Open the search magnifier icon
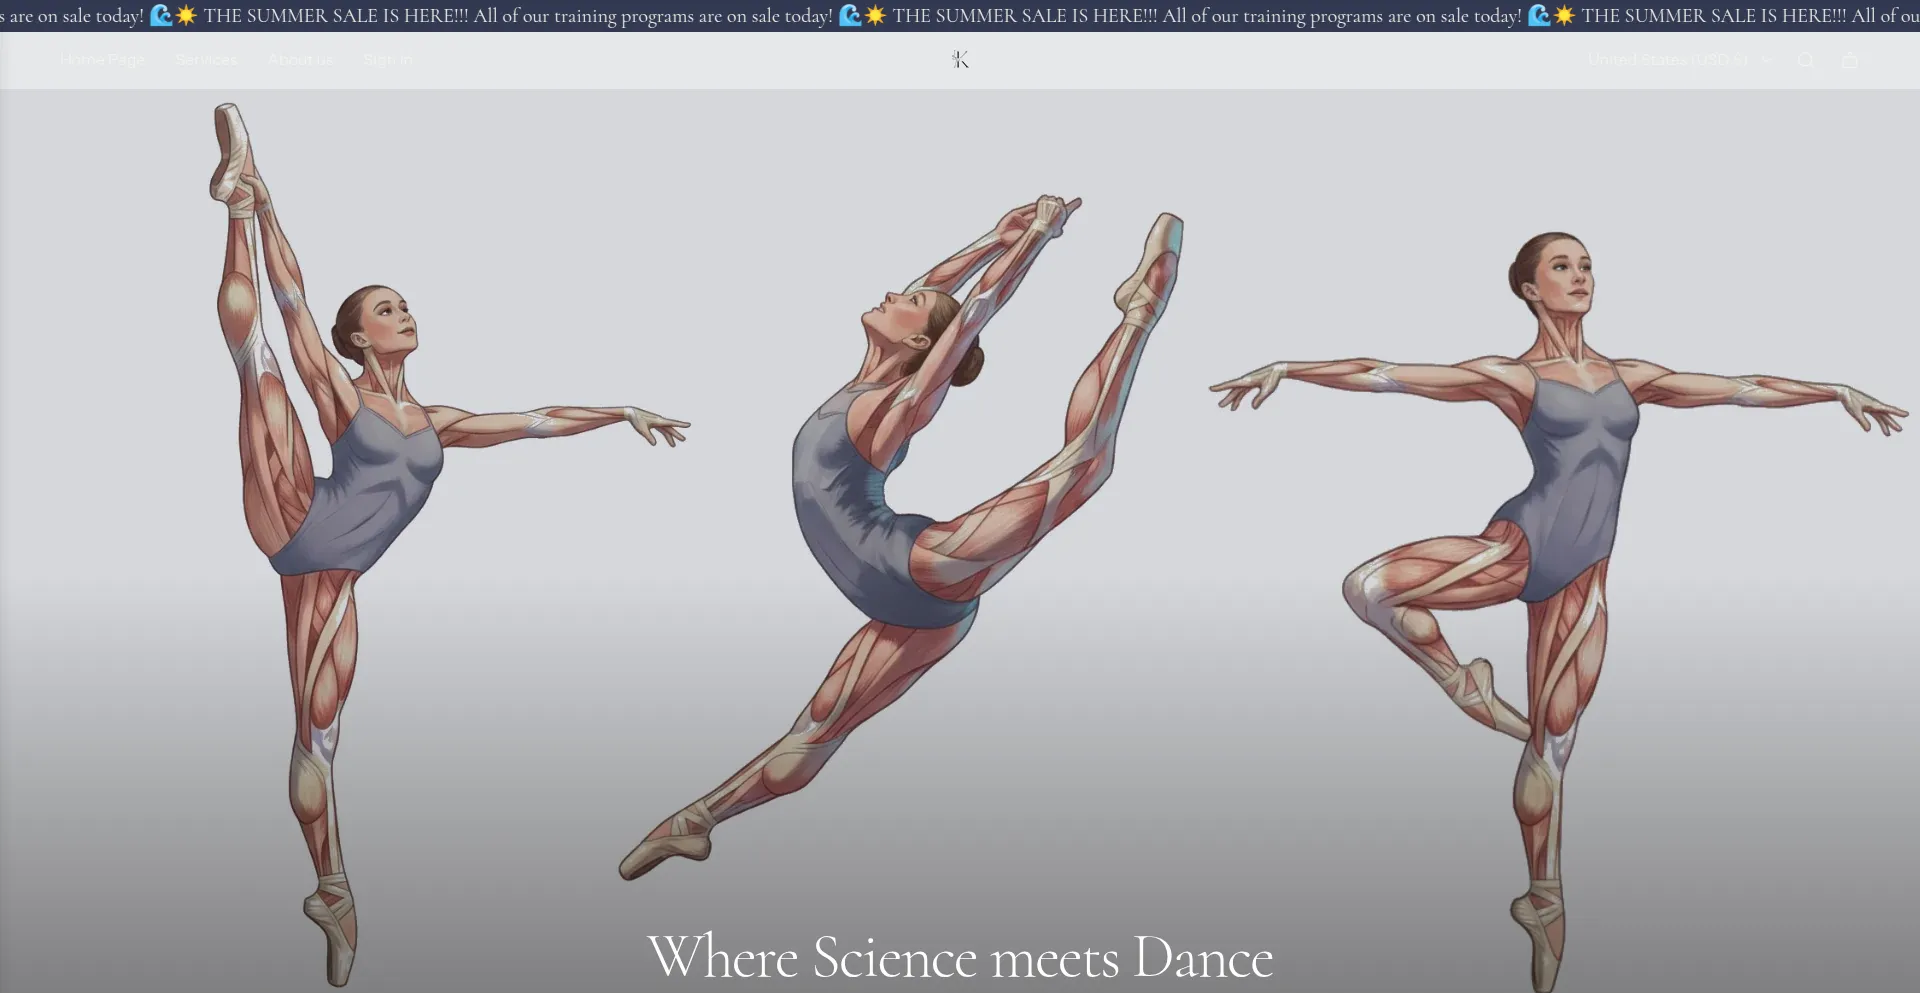 (1806, 60)
